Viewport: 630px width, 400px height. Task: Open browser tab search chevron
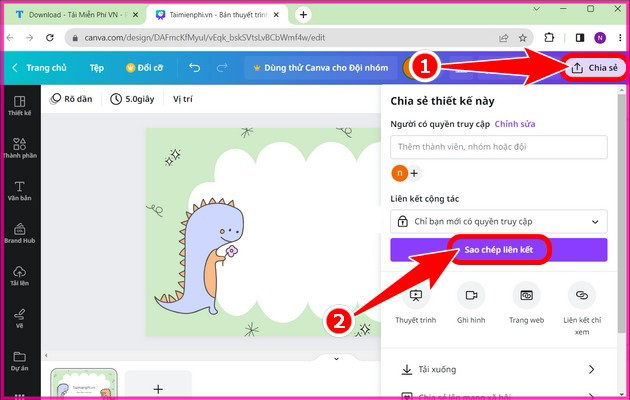(x=536, y=9)
